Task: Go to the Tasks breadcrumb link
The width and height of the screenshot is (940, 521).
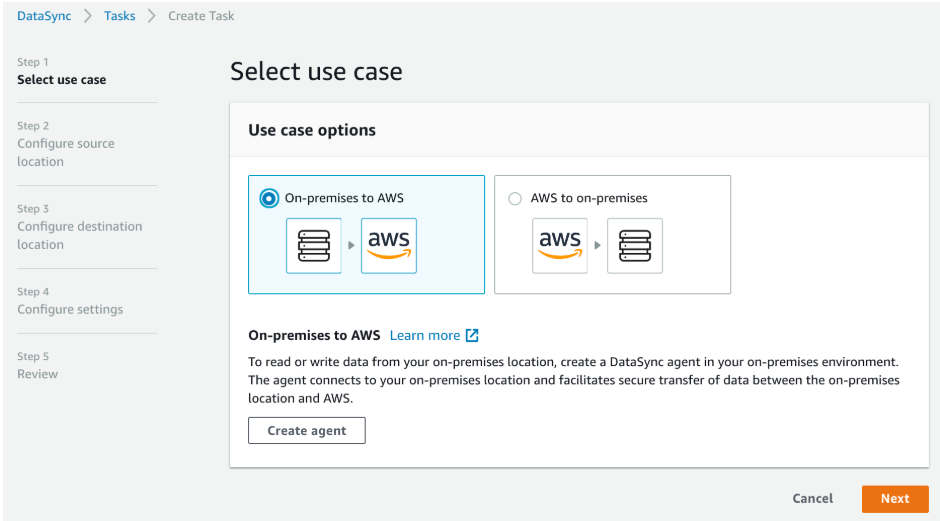Action: (x=119, y=16)
